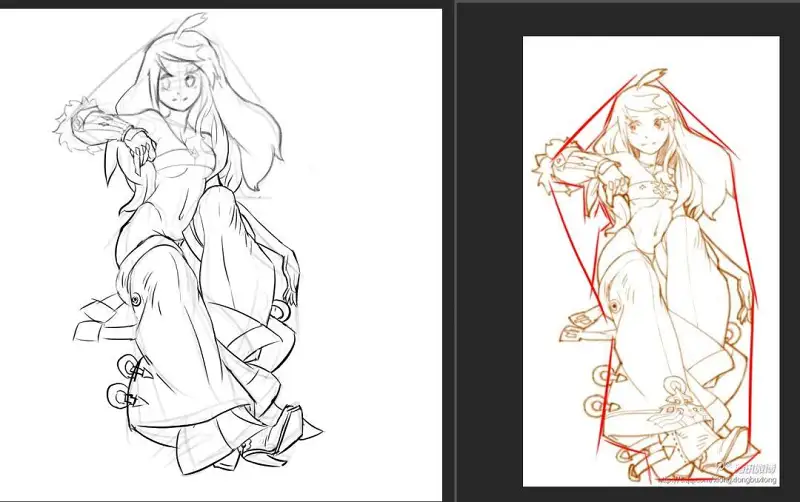Click the round button on orange sketch's knee
Image resolution: width=800 pixels, height=502 pixels.
(614, 307)
